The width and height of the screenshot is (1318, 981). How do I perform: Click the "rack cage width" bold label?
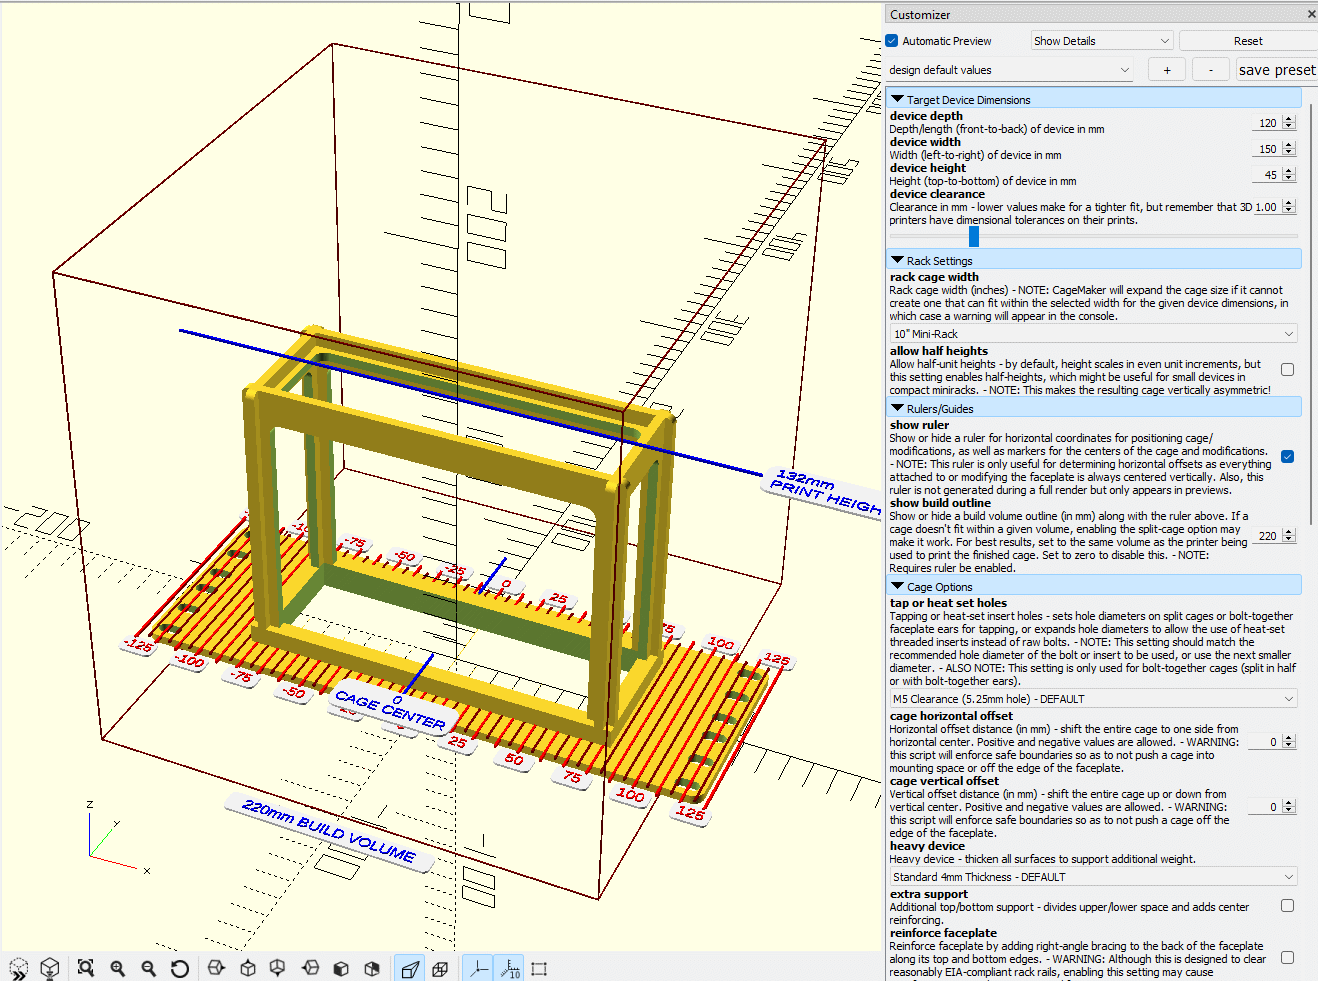coord(934,277)
